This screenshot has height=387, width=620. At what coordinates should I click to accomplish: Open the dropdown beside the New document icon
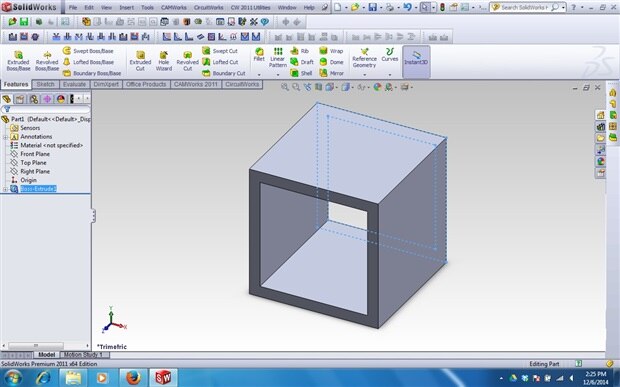[x=346, y=8]
